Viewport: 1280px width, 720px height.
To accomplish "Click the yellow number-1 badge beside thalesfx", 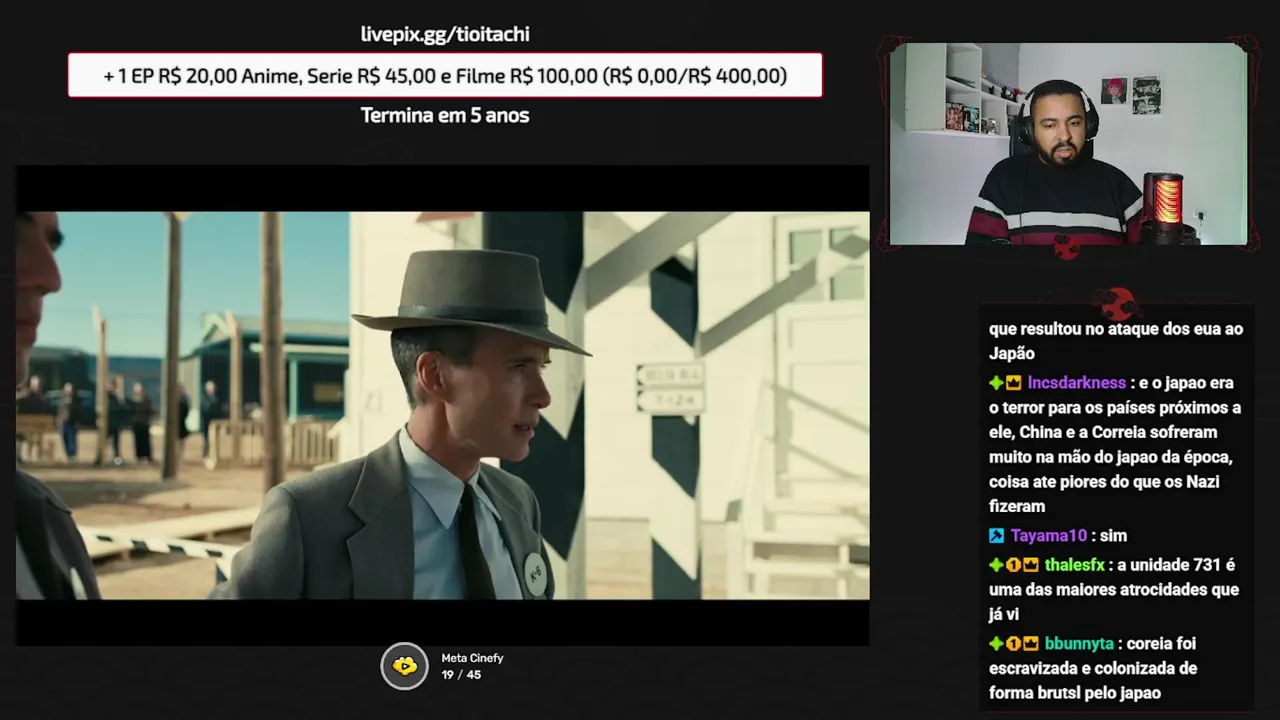I will 1013,565.
